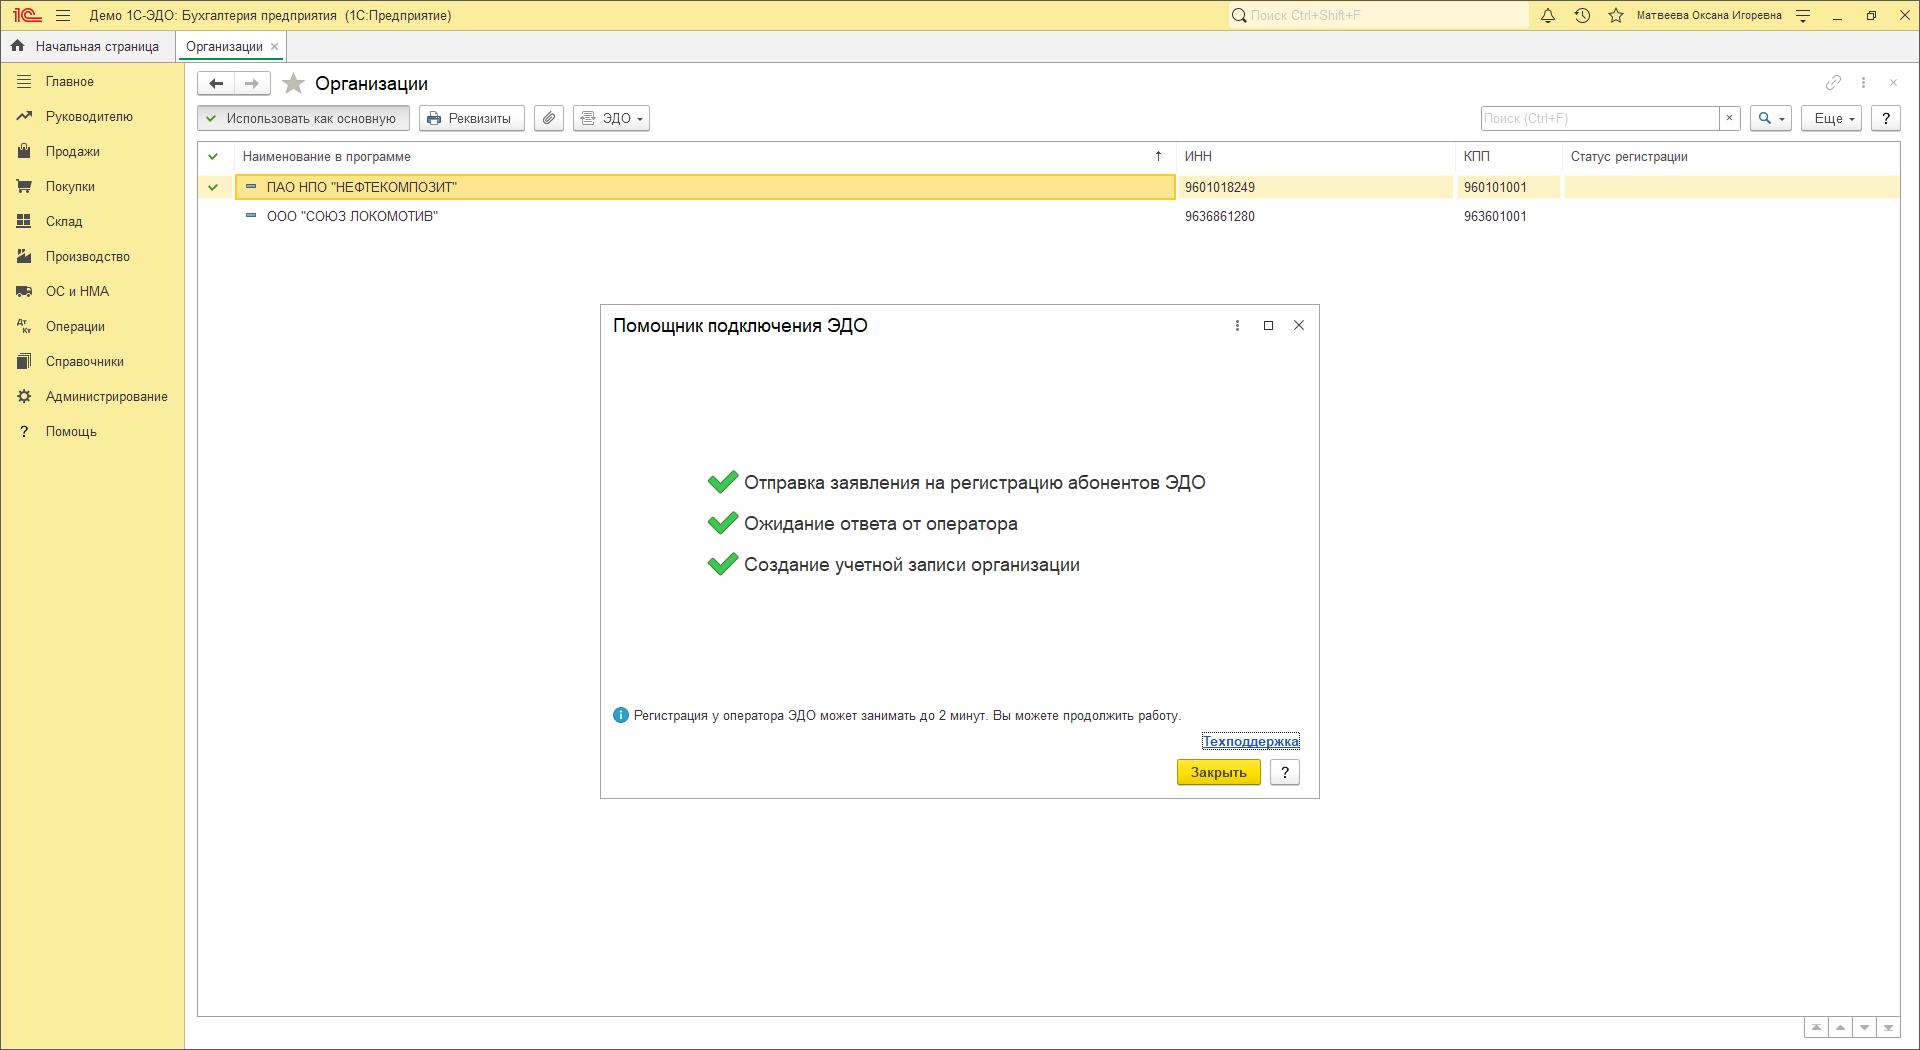Follow the Техподдержка link
The image size is (1920, 1050).
[1250, 742]
